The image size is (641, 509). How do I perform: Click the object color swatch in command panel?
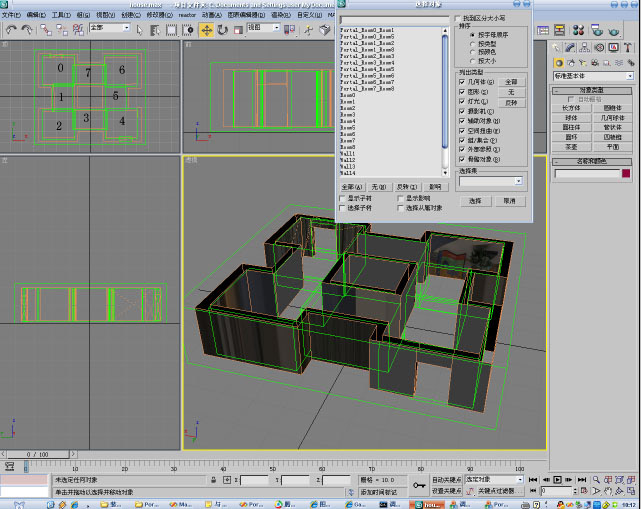pos(626,174)
